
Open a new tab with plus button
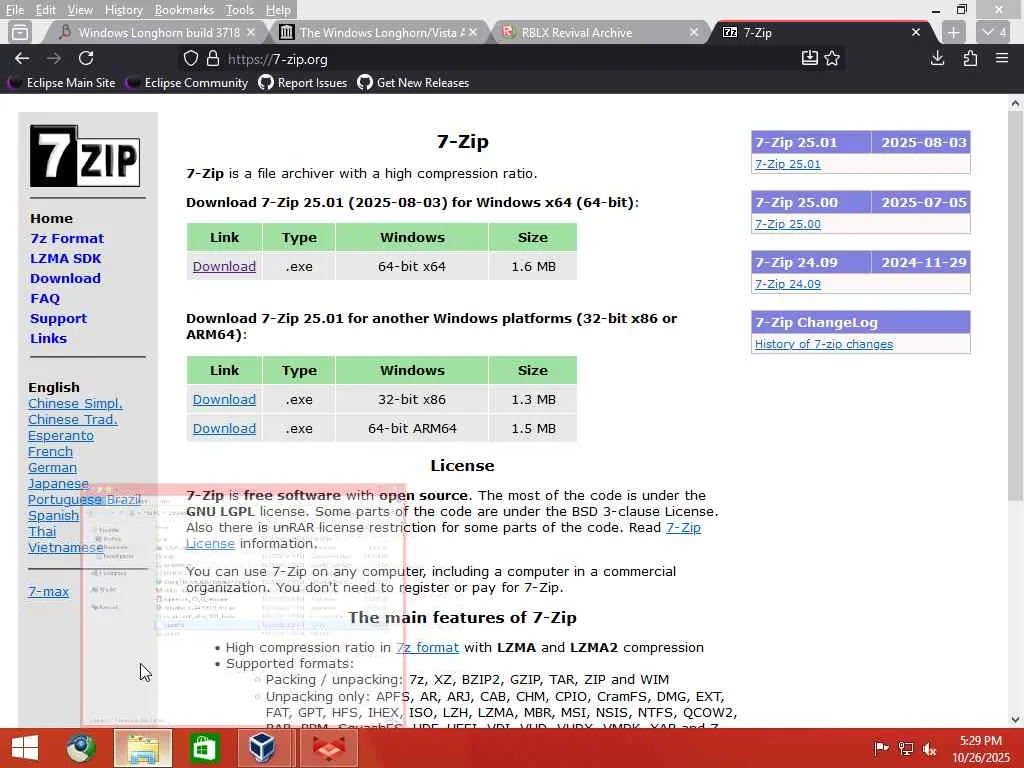tap(953, 32)
